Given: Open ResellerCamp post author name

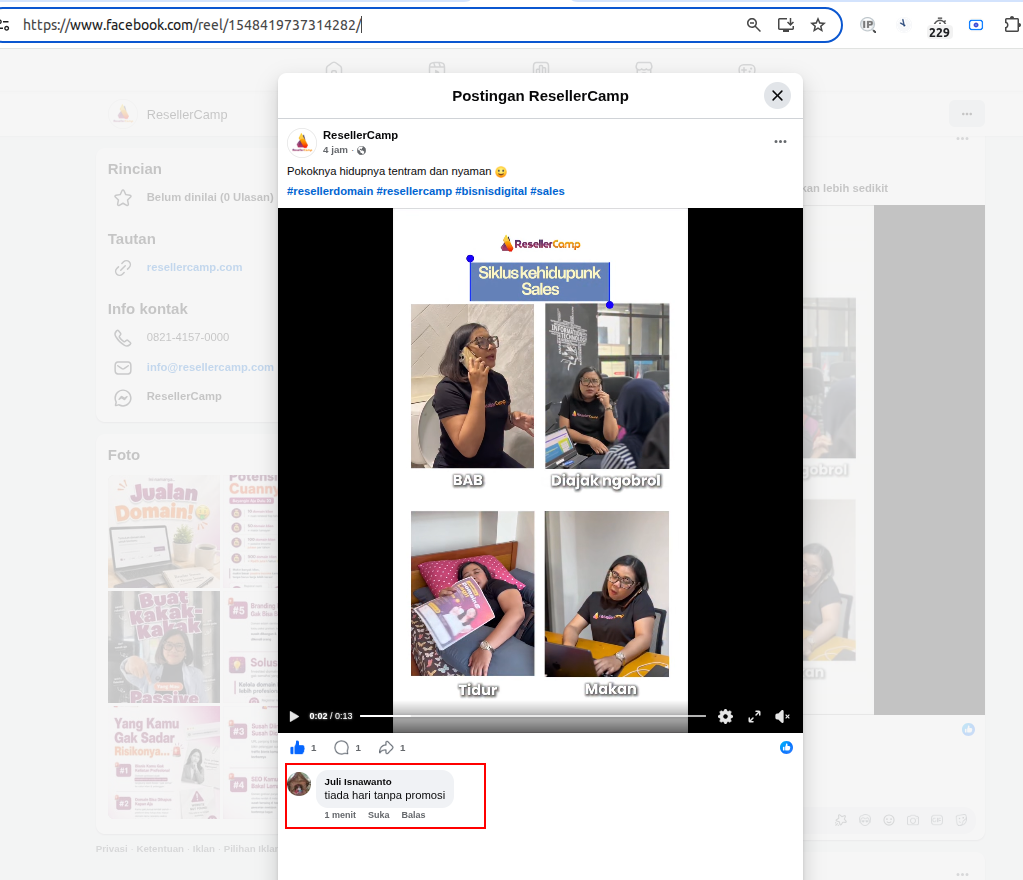Looking at the screenshot, I should 360,135.
